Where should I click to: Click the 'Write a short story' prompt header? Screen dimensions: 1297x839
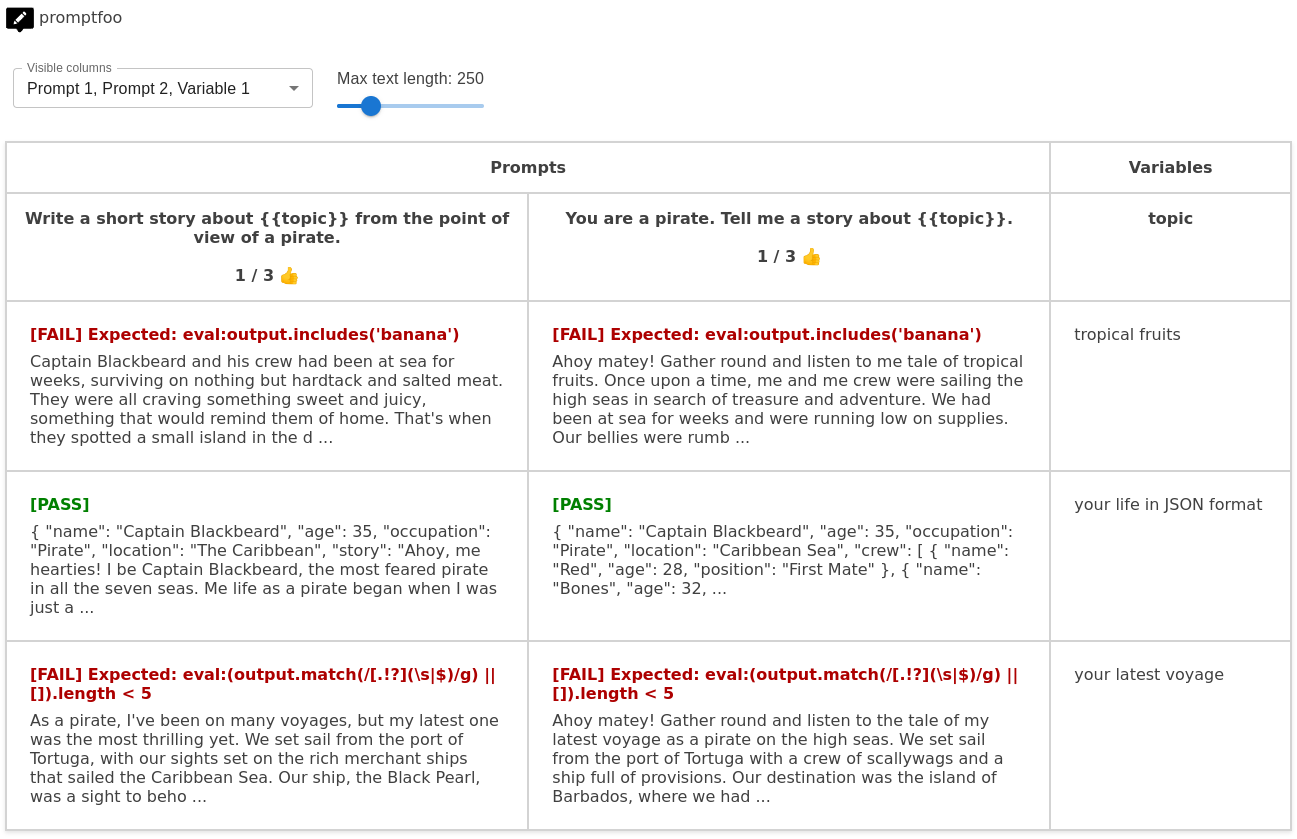(267, 228)
